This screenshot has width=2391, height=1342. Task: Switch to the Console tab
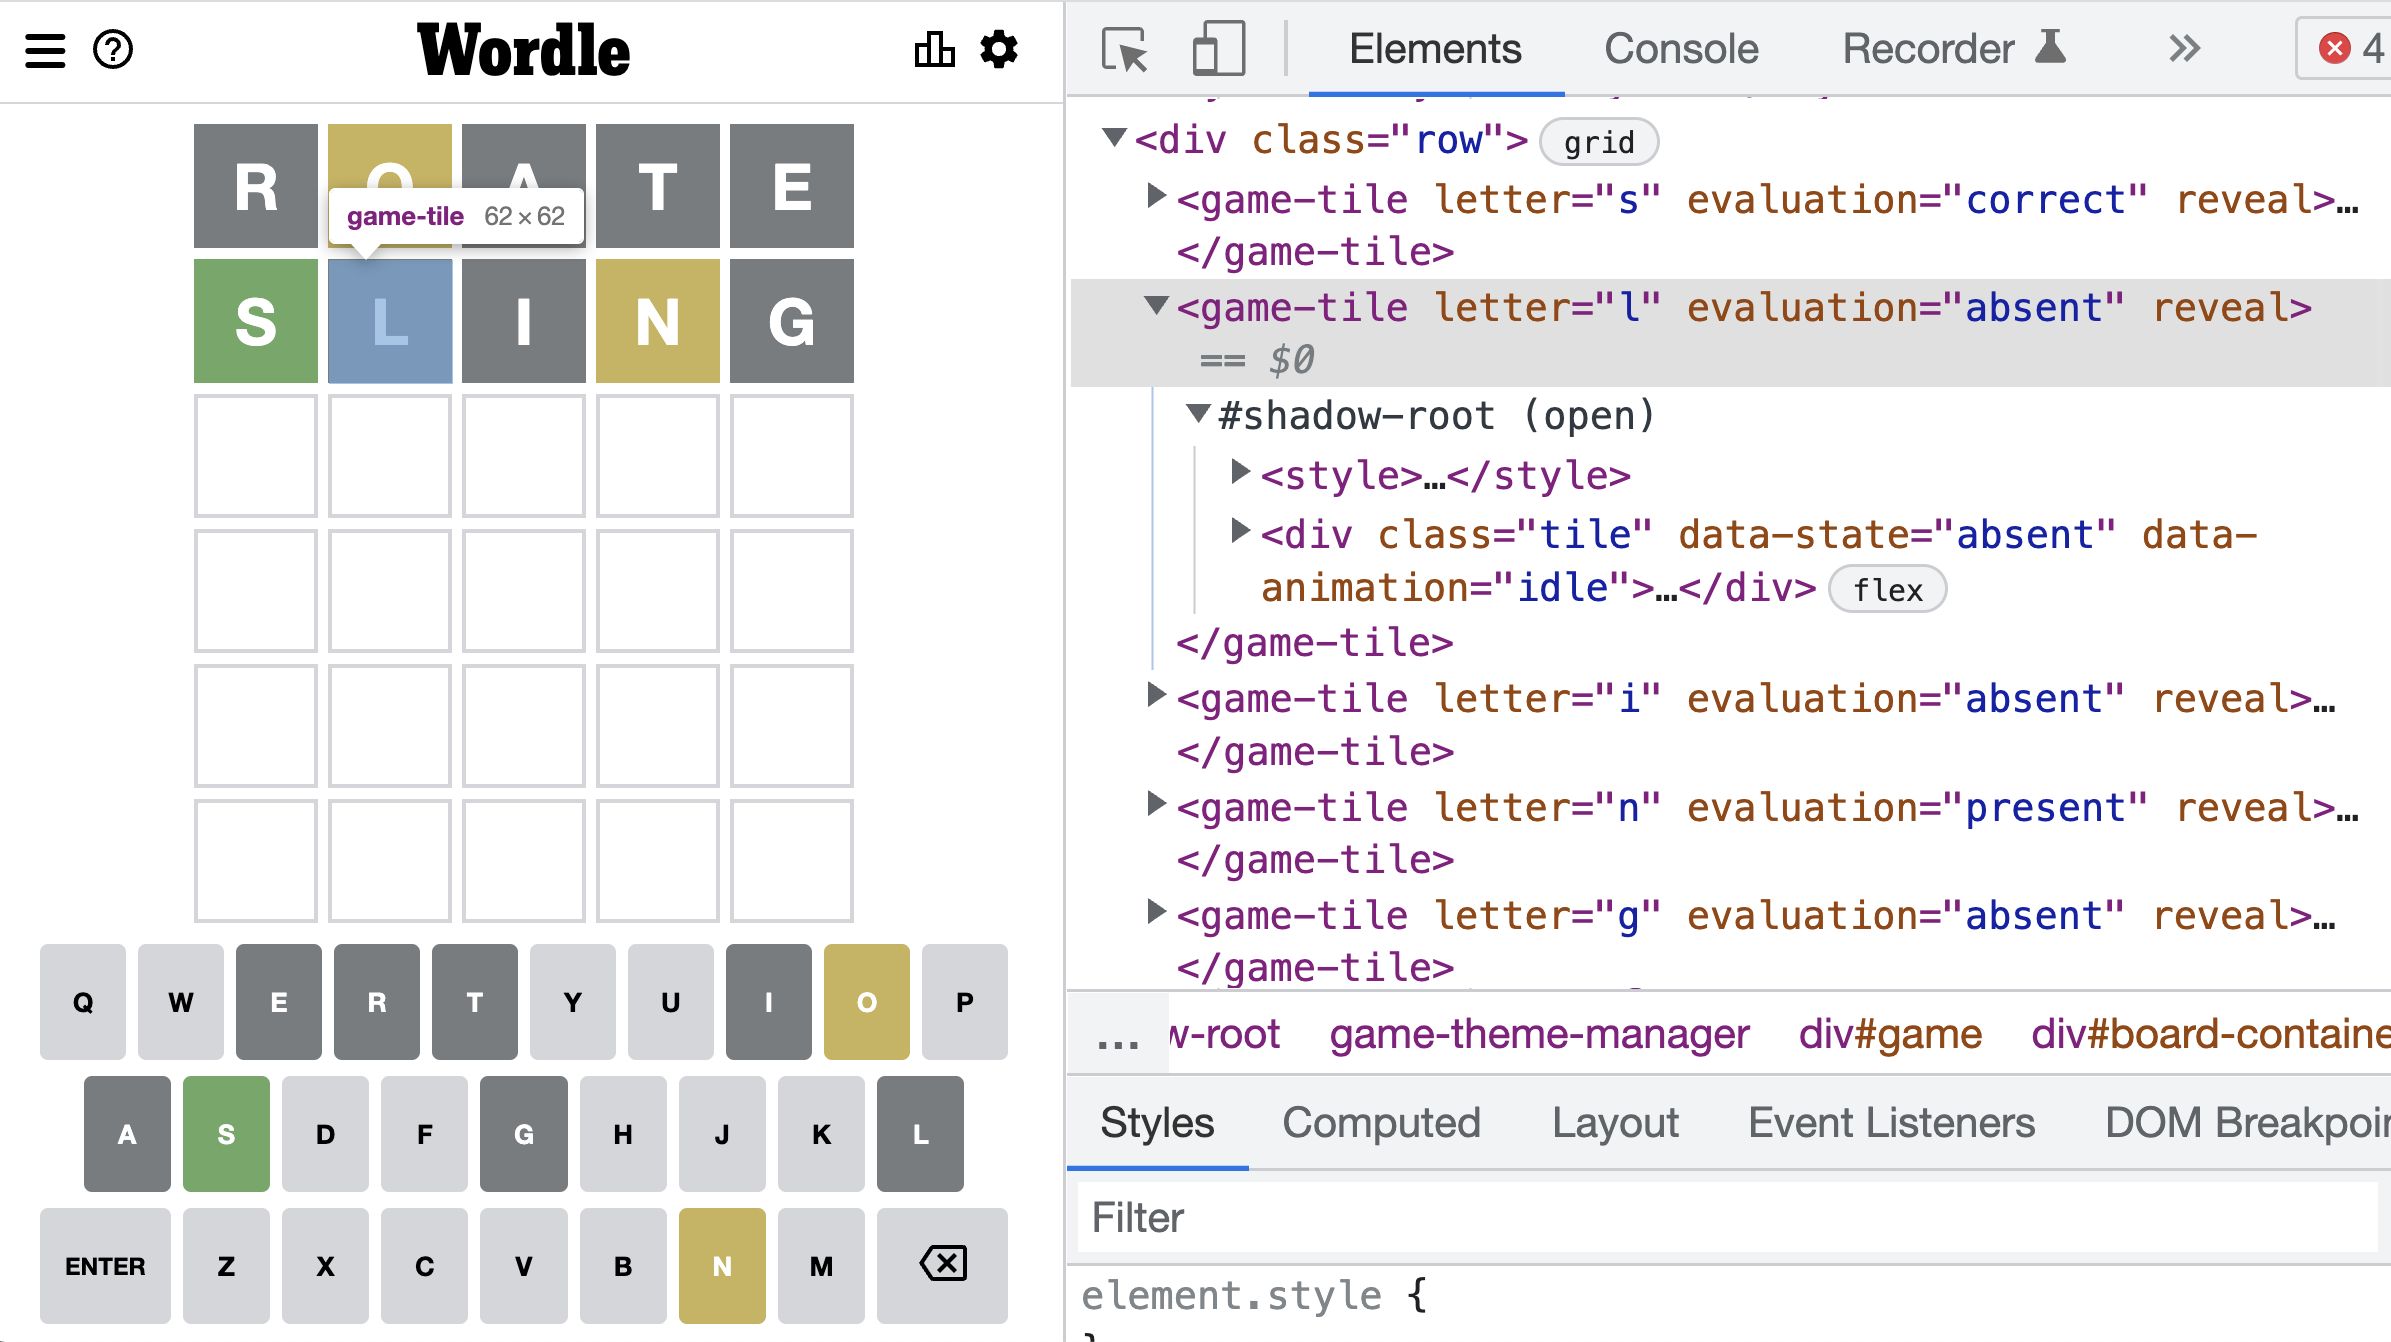1681,48
